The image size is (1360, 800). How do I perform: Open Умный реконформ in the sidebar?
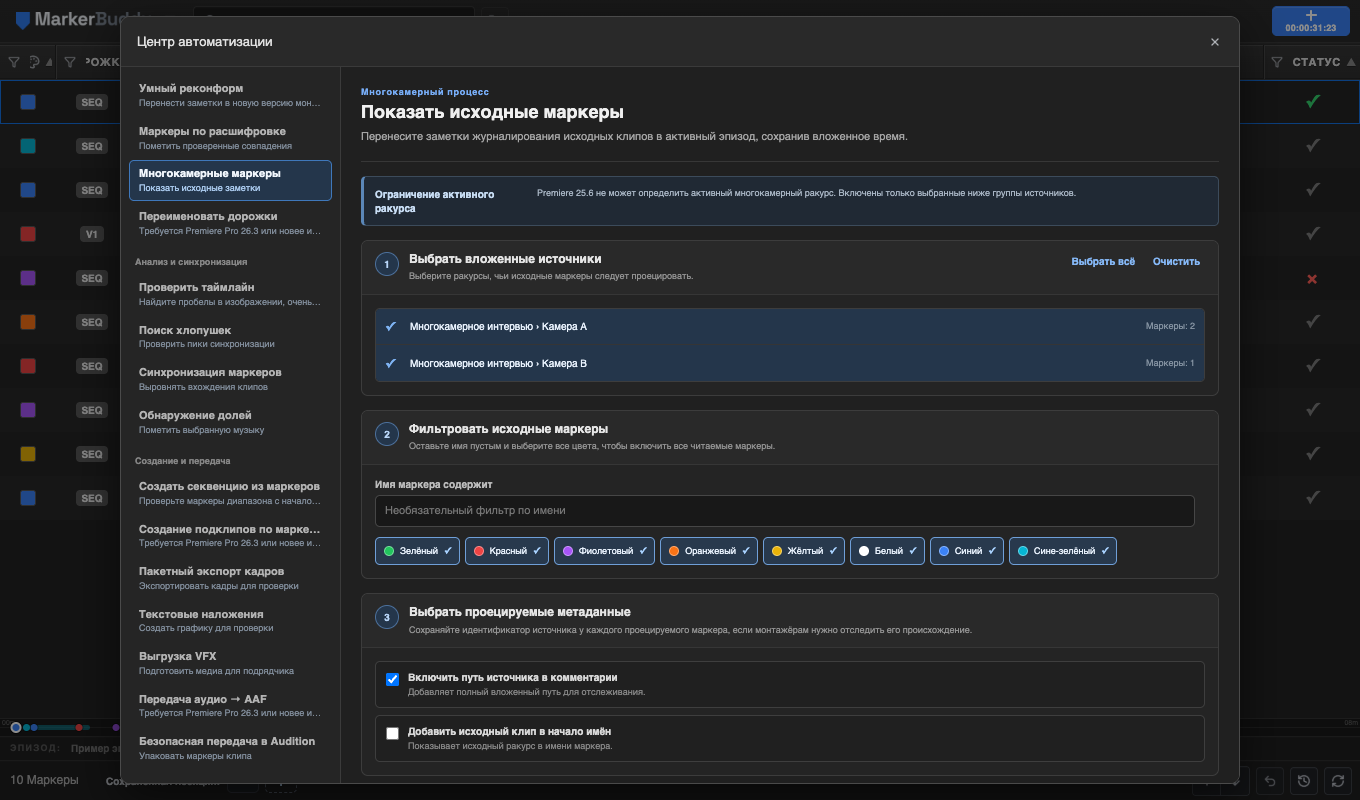click(230, 95)
